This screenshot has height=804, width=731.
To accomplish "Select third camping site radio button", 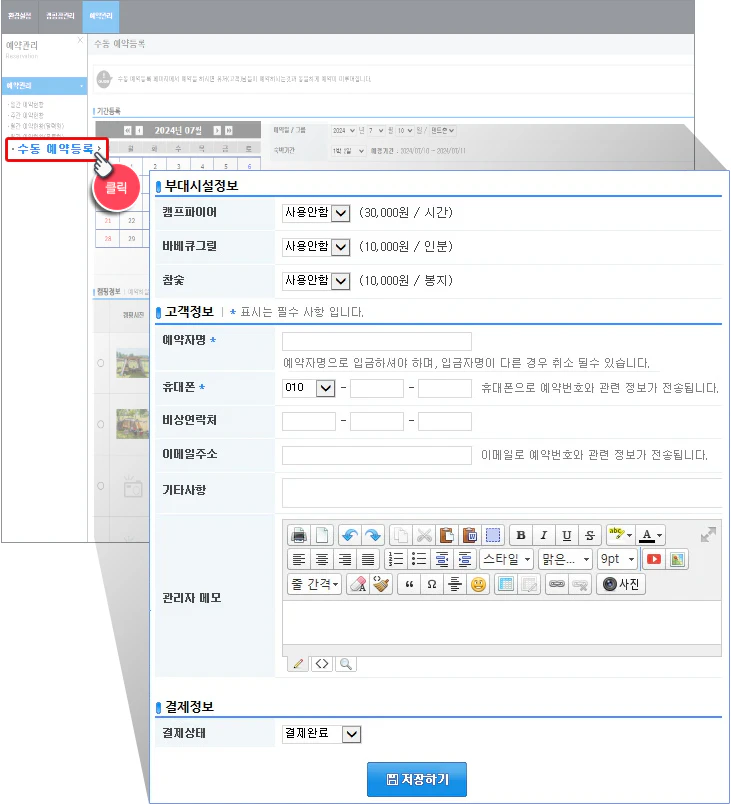I will 101,486.
